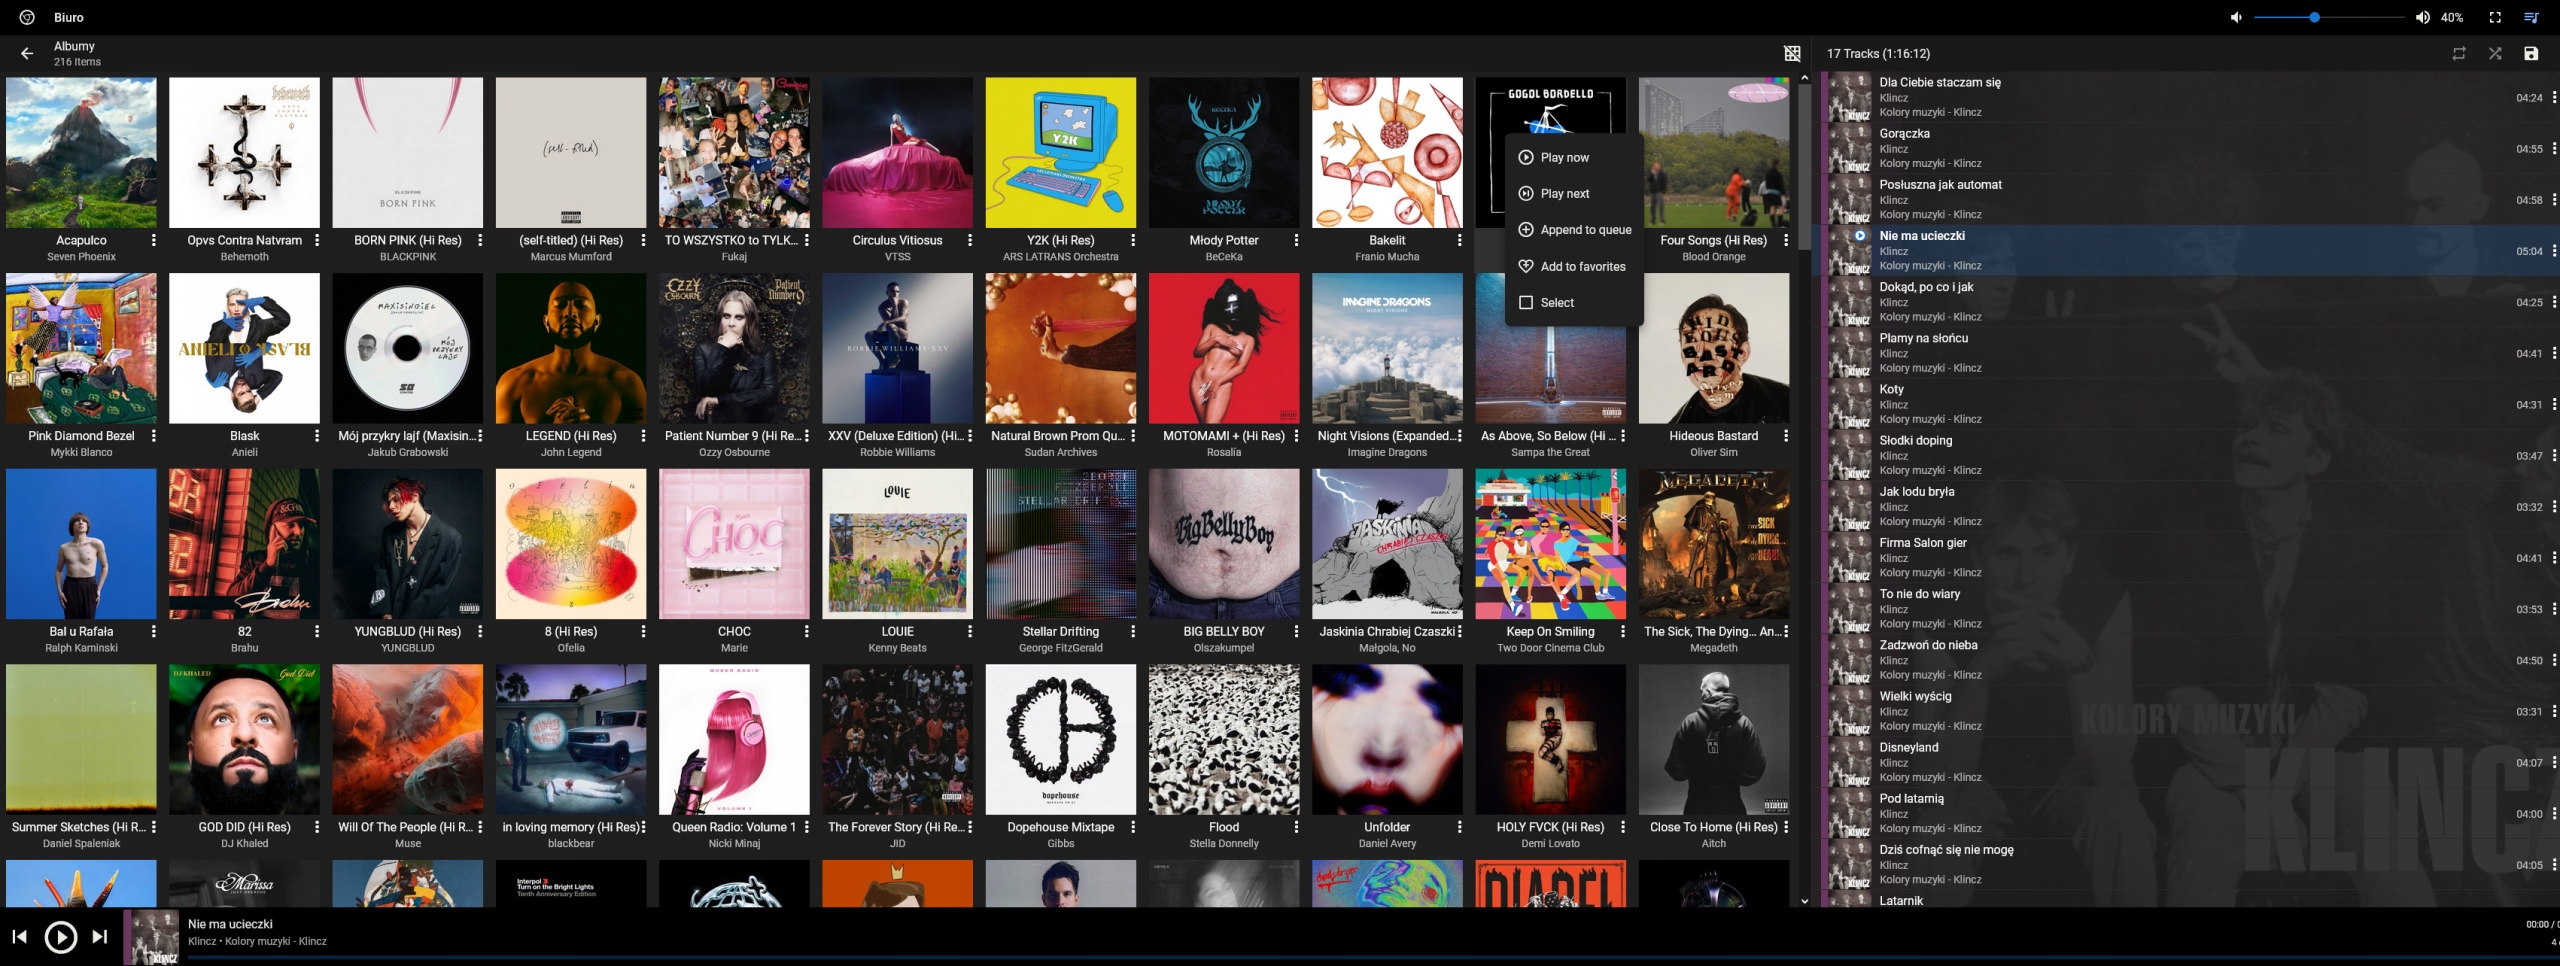Show more options for Dopehouse Mixtape
This screenshot has height=966, width=2560.
[1133, 827]
